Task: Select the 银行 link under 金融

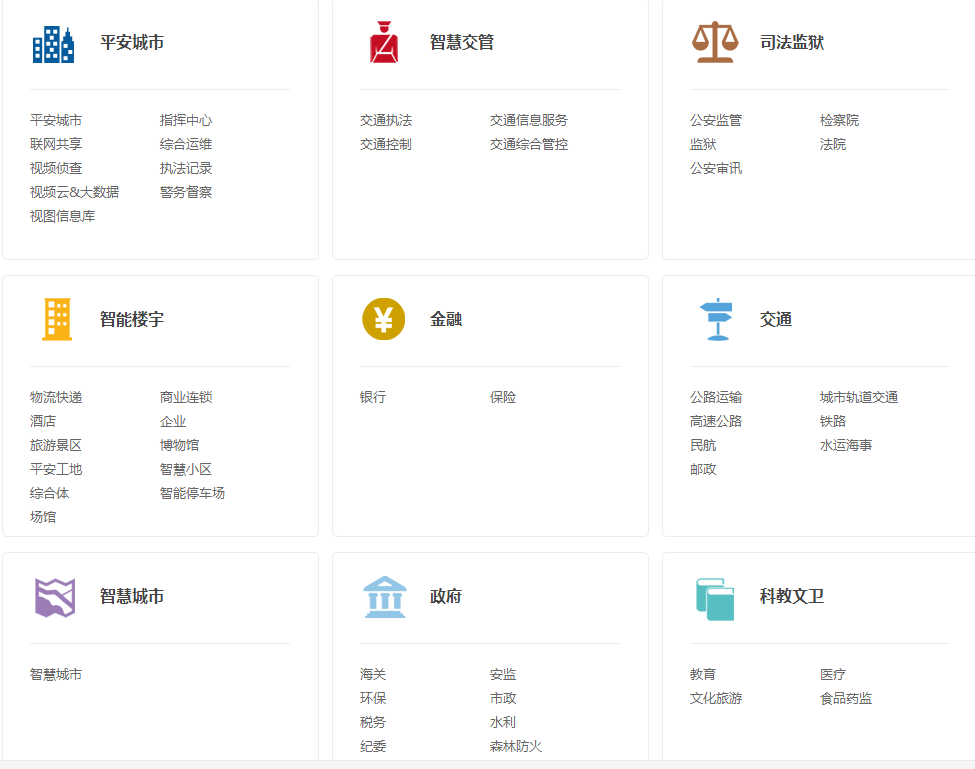Action: coord(373,397)
